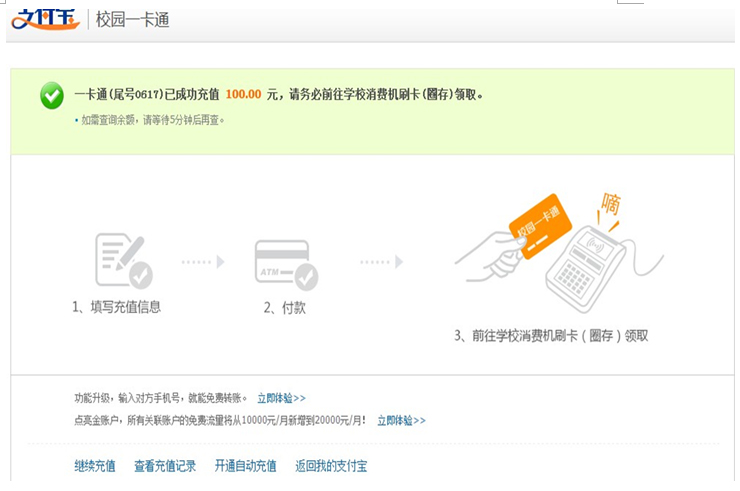This screenshot has width=740, height=491.
Task: Click 开通自动充值 to enable auto recharge
Action: pyautogui.click(x=245, y=466)
